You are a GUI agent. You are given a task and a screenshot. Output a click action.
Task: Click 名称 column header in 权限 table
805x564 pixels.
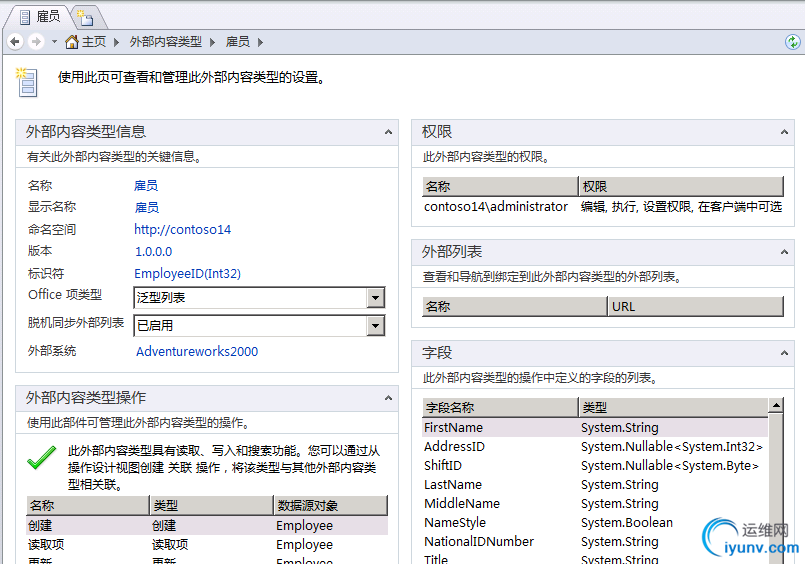click(500, 186)
